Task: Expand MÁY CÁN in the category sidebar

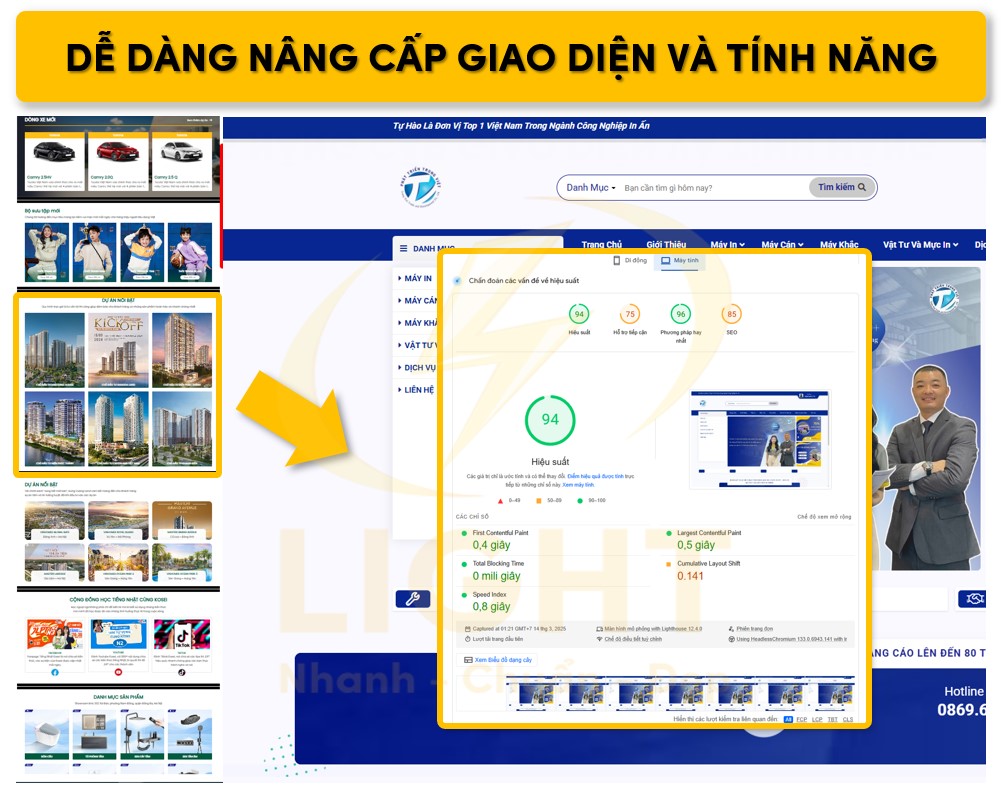Action: 418,301
